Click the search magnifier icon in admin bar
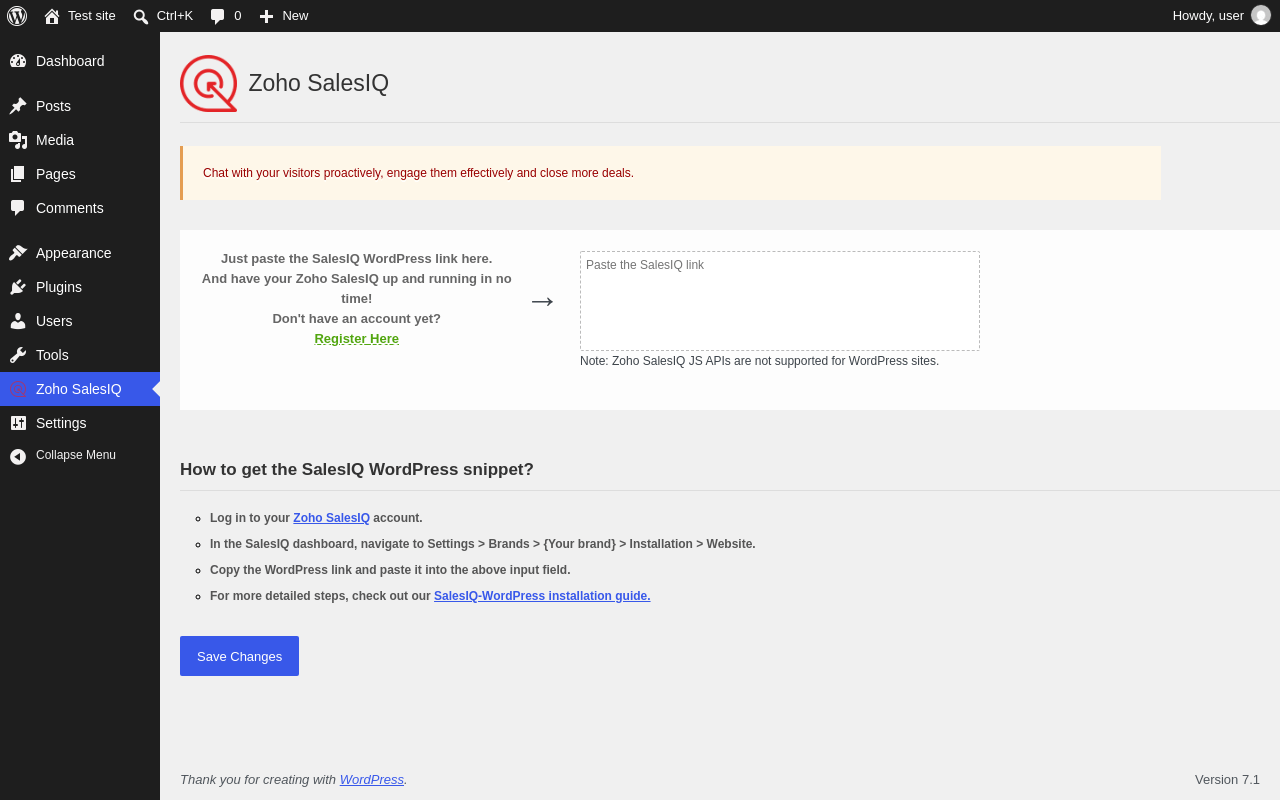 [x=141, y=16]
